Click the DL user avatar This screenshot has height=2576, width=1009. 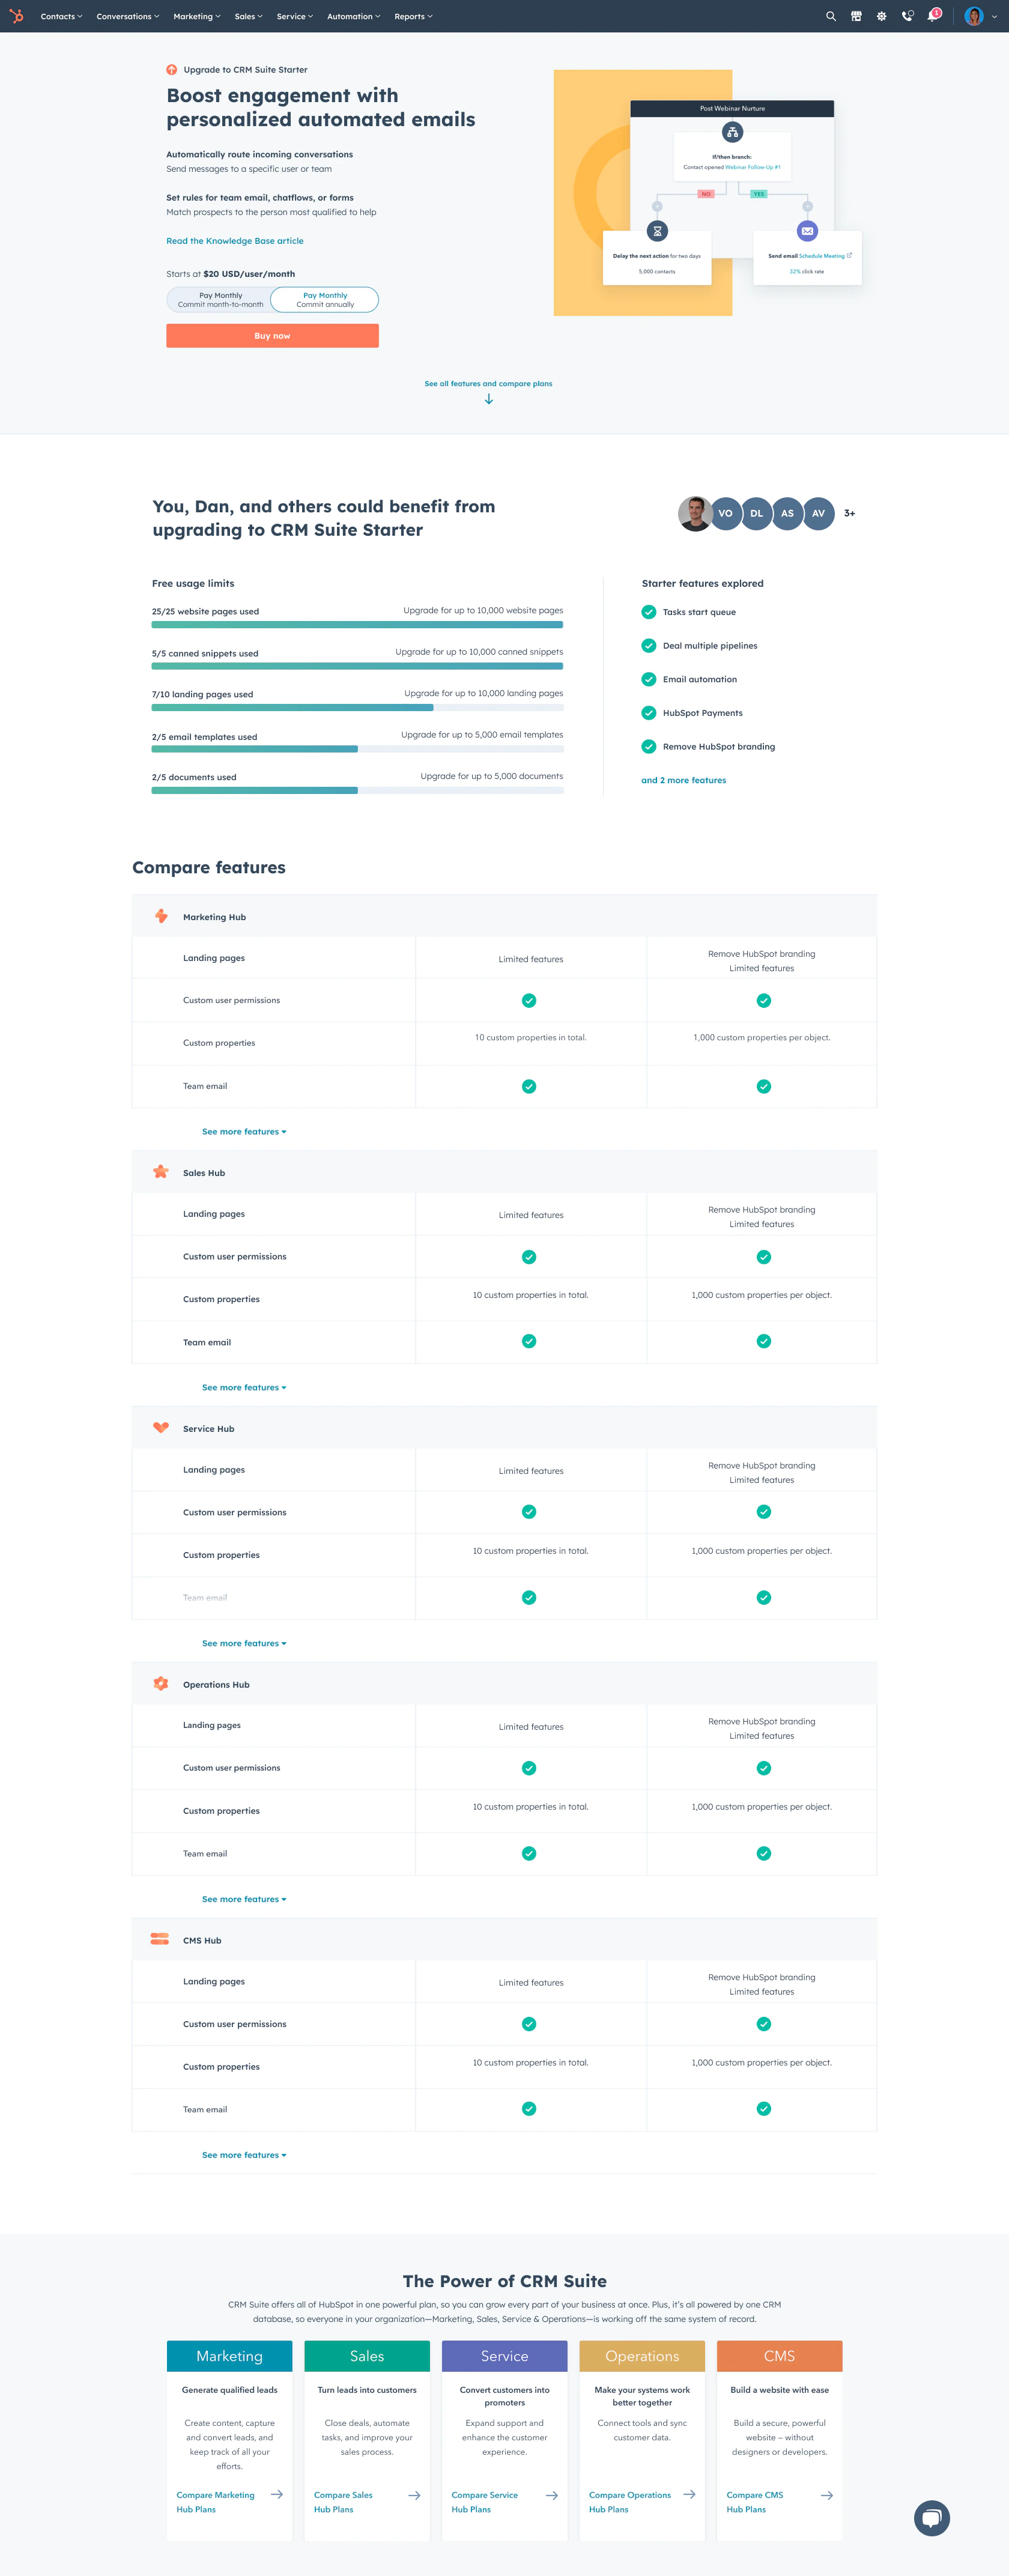coord(756,513)
